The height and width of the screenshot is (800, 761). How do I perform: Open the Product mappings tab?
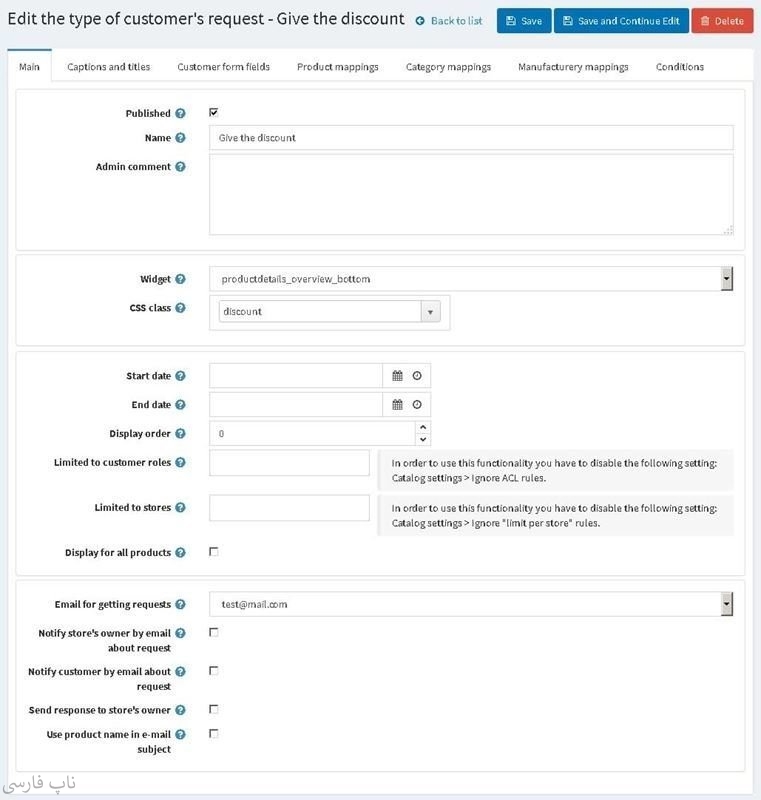click(x=337, y=67)
